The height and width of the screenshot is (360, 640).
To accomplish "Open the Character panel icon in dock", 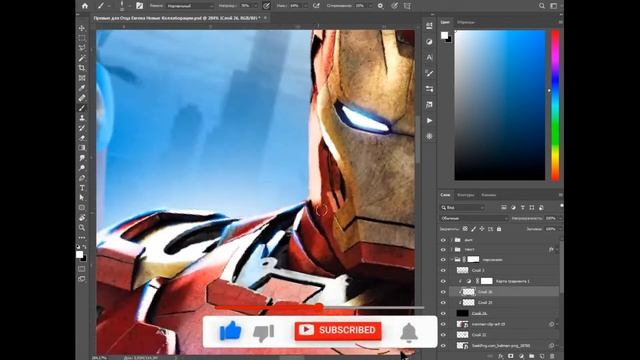I will point(429,58).
